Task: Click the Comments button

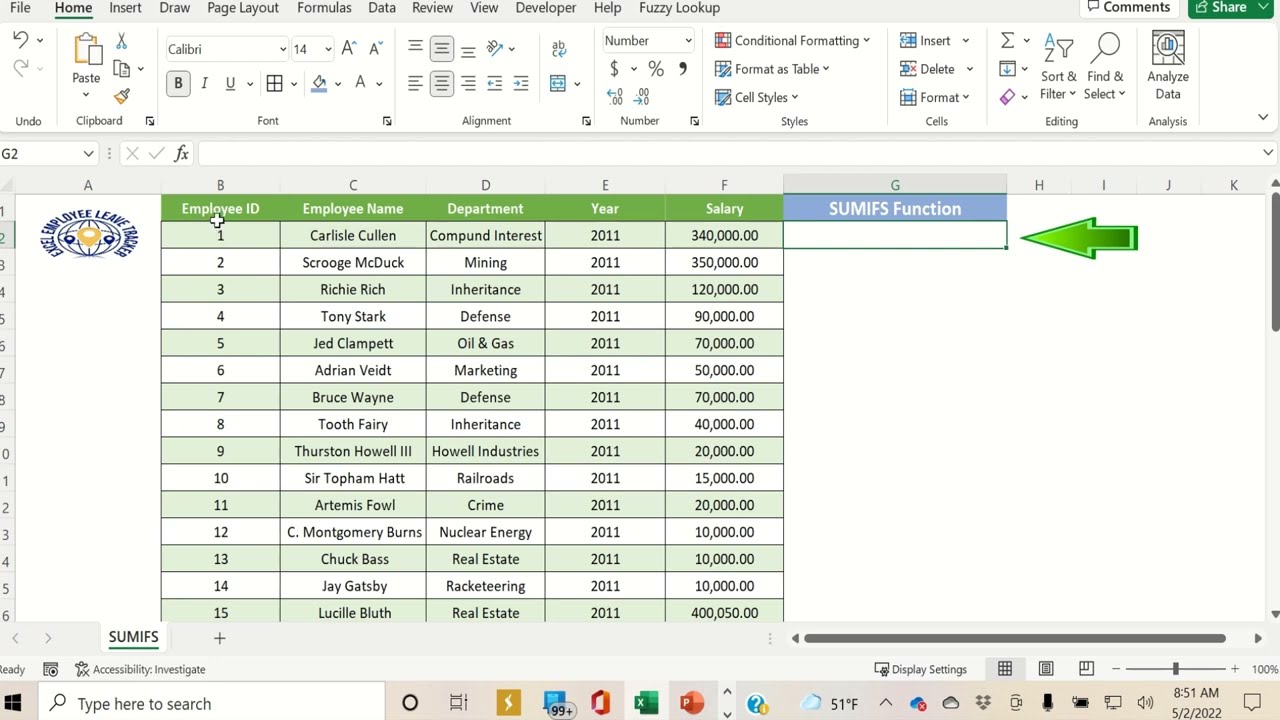Action: click(1127, 8)
